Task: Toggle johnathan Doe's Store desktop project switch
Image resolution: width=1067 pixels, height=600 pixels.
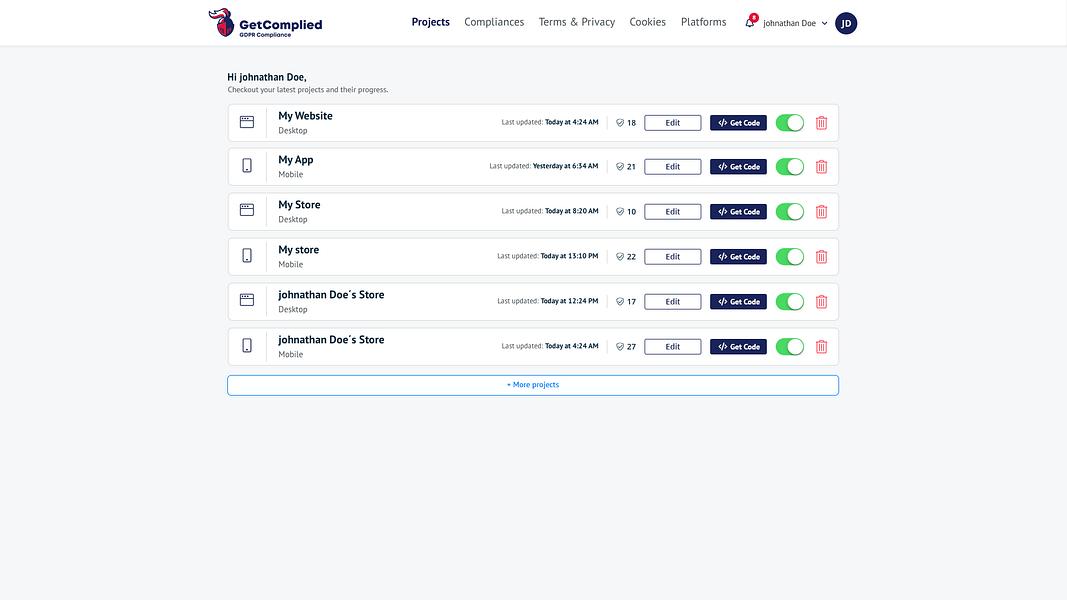Action: point(790,301)
